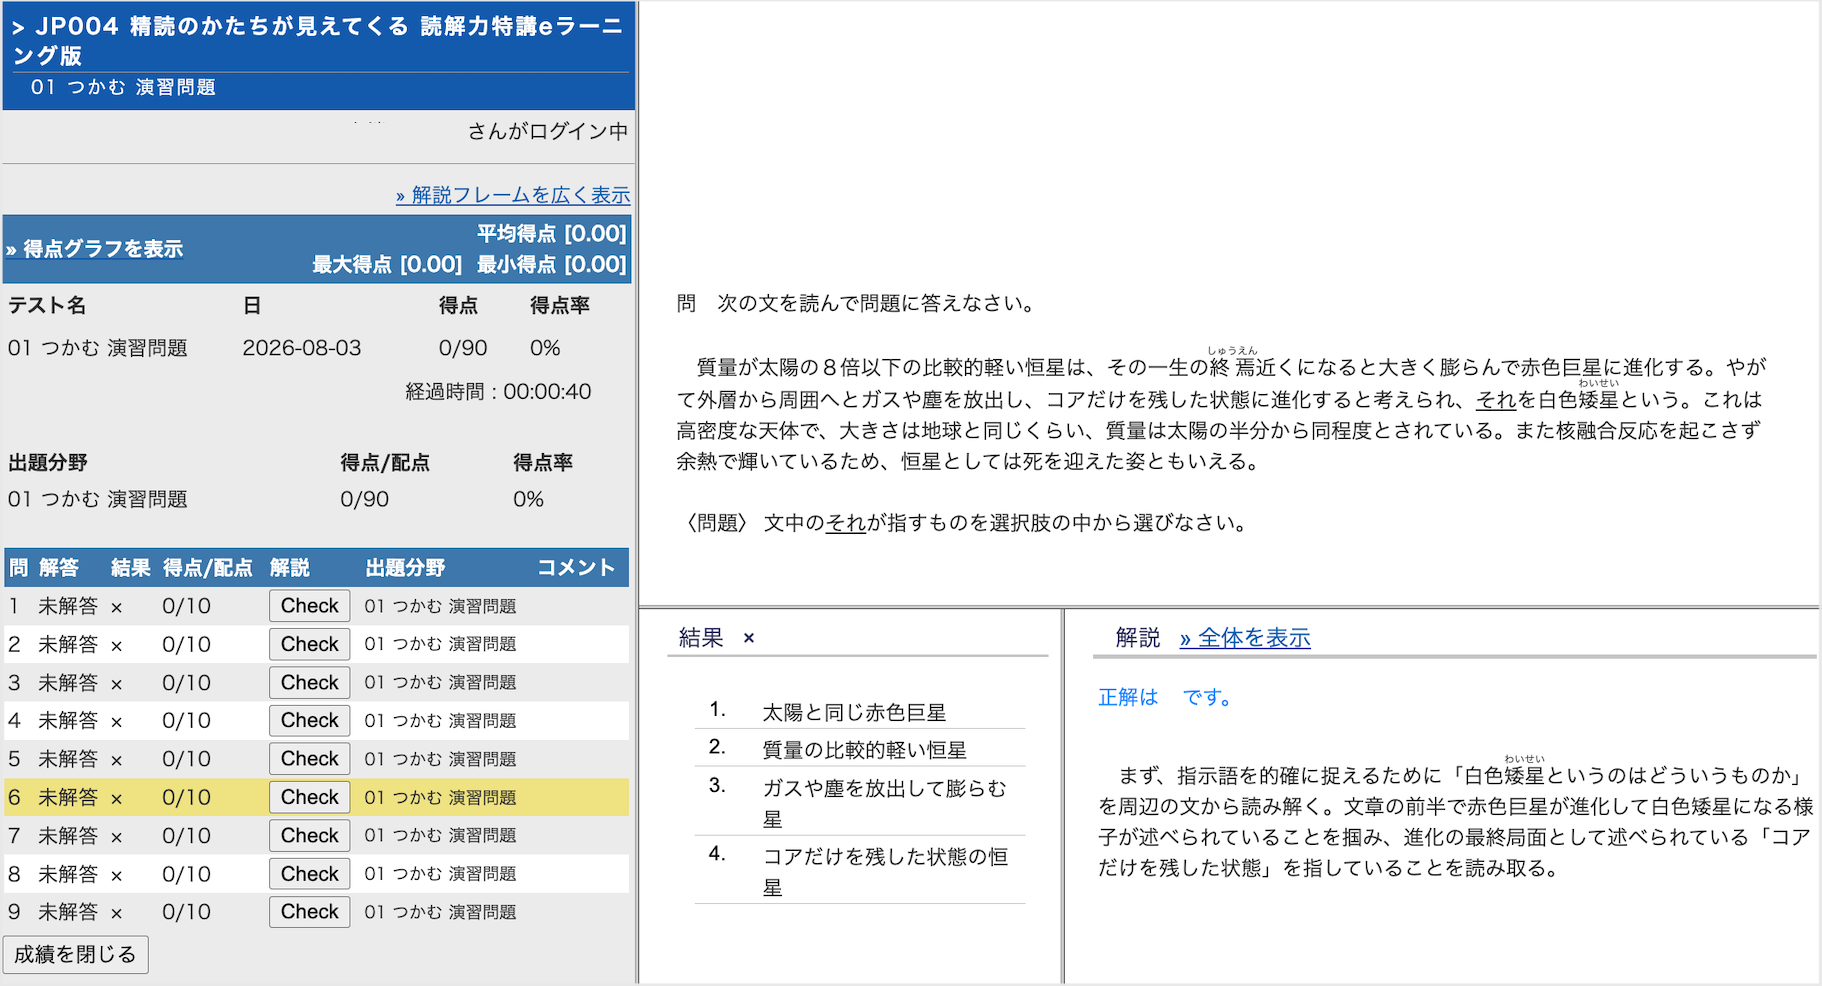
Task: Click the 解答 column header
Action: [x=59, y=568]
